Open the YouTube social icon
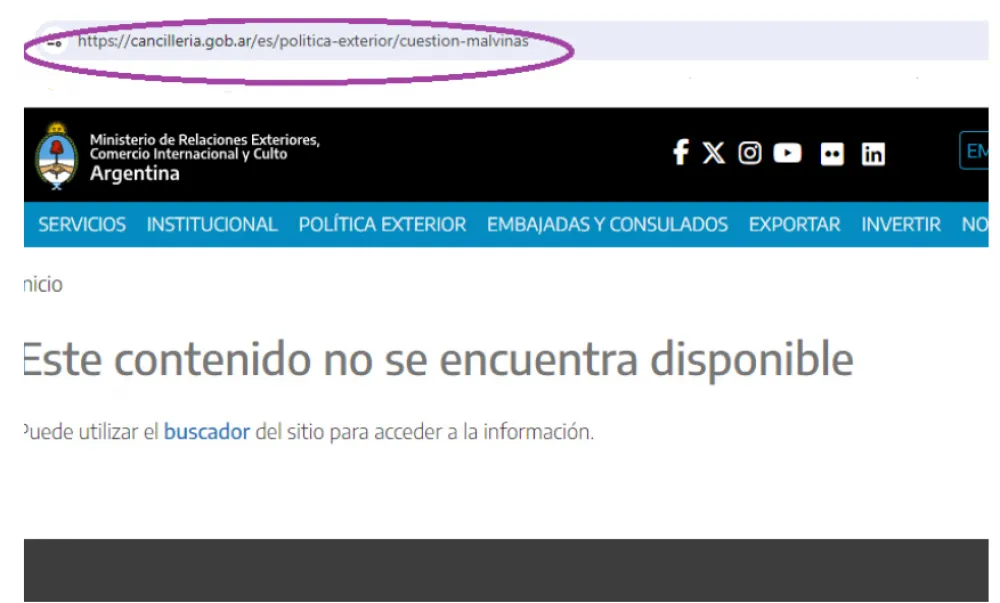This screenshot has height=603, width=1000. tap(787, 153)
